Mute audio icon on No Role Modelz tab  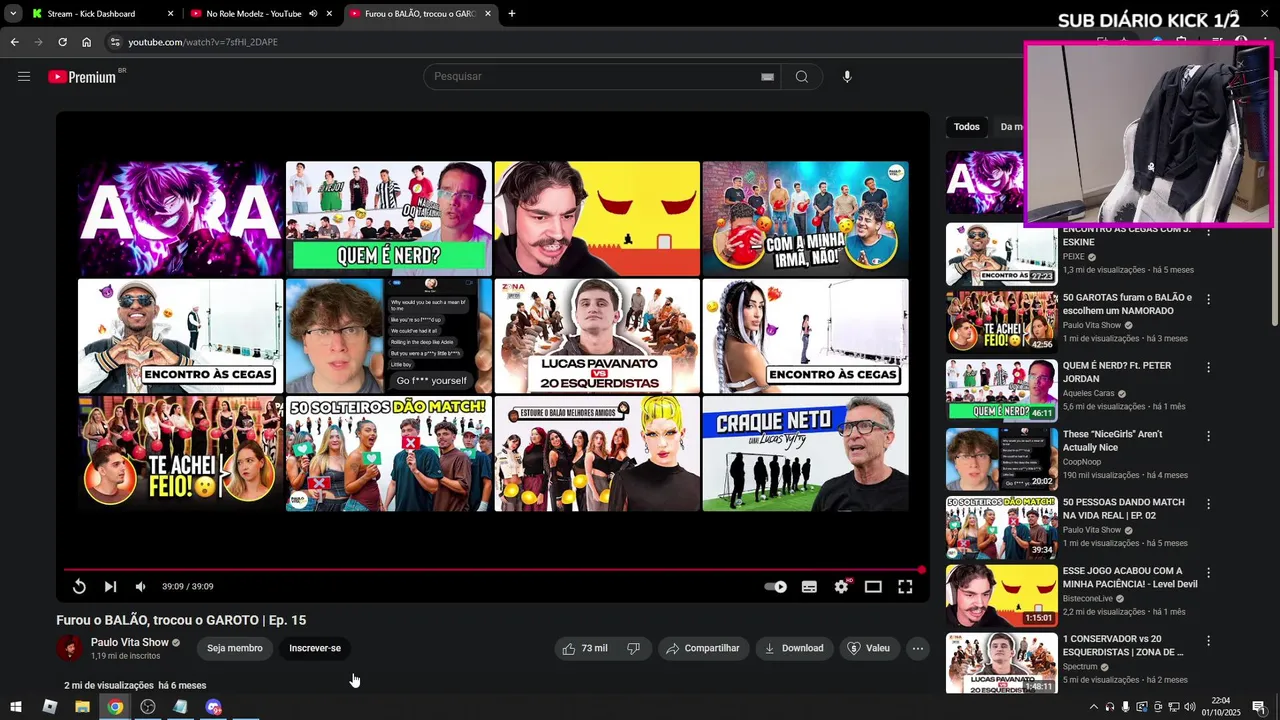coord(313,14)
